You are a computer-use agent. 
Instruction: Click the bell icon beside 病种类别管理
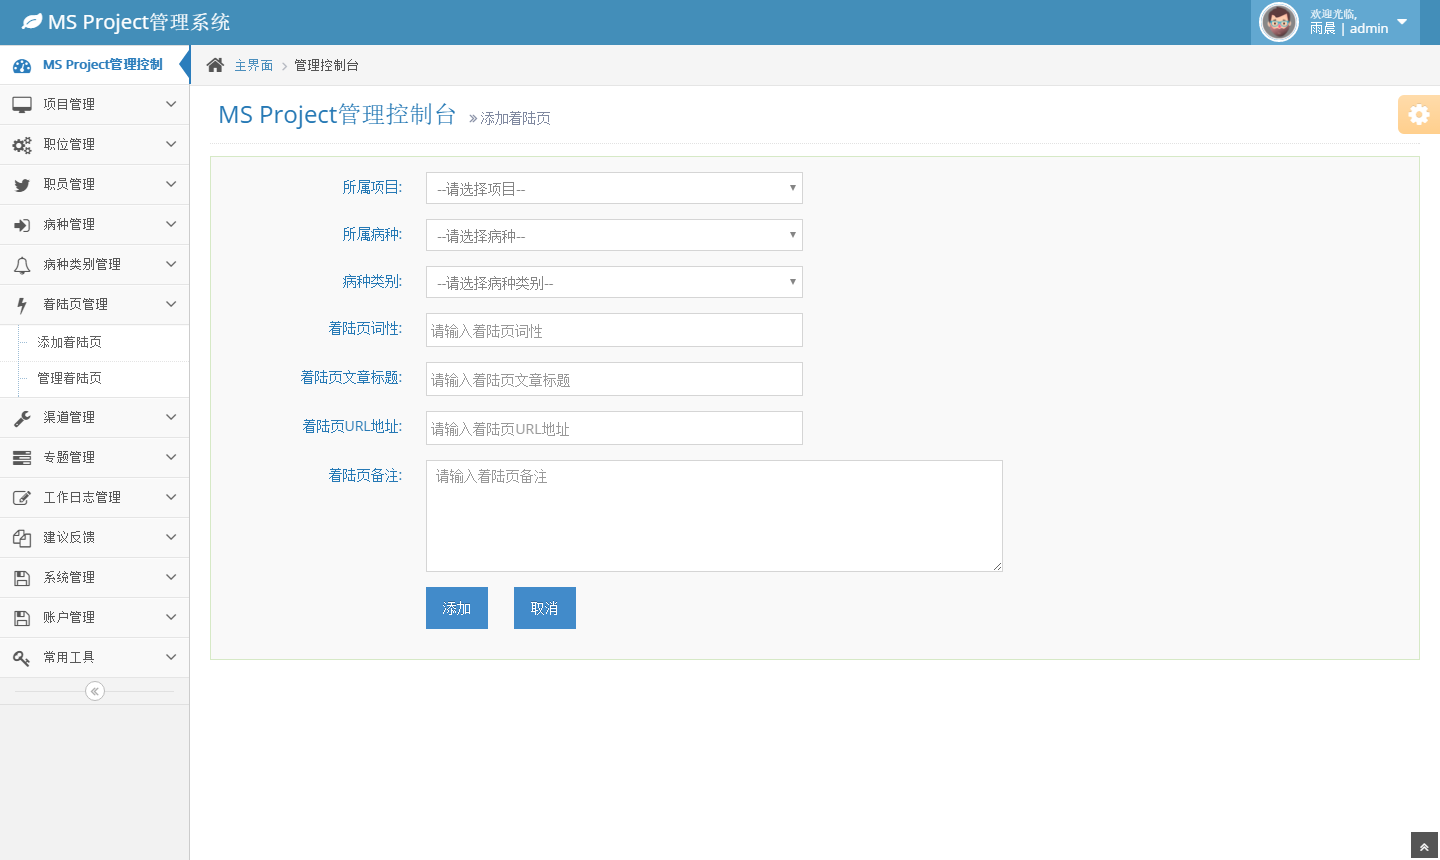pos(22,265)
